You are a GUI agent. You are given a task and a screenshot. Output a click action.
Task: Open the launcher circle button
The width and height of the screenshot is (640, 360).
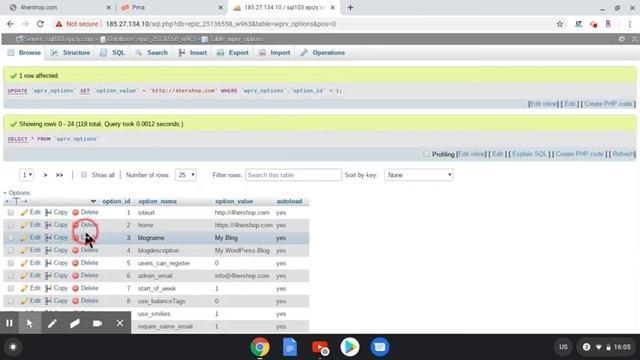point(13,347)
